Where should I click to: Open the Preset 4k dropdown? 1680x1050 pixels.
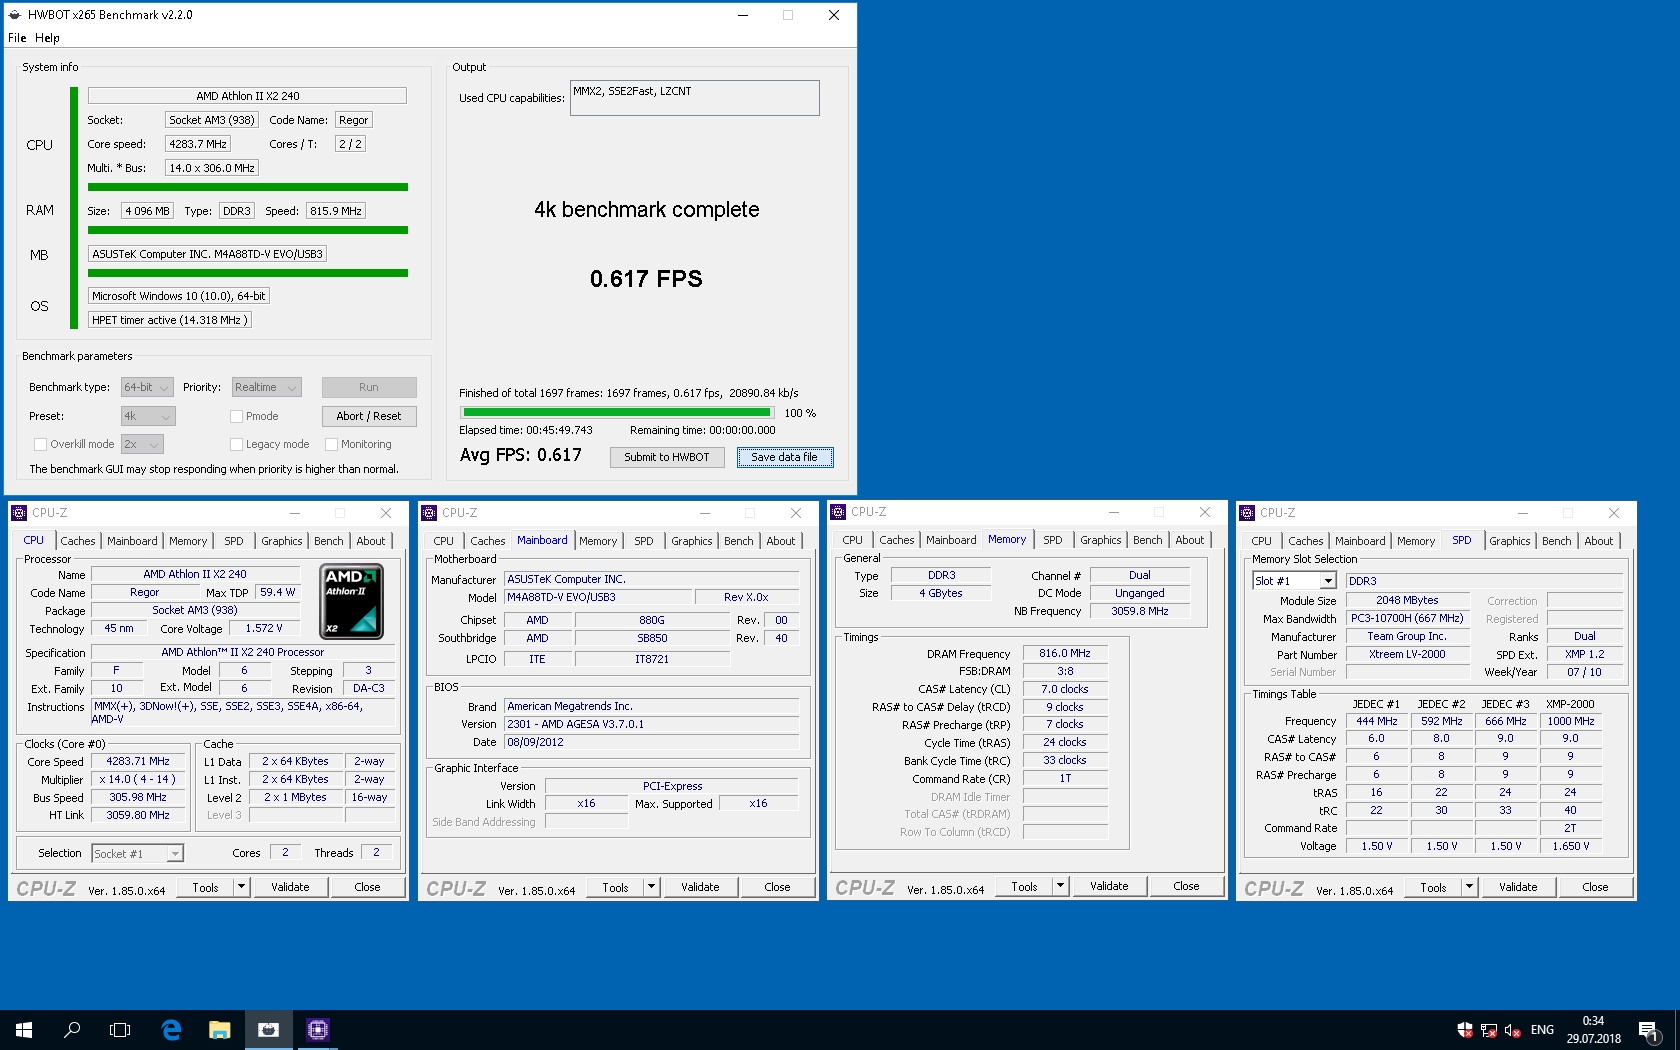(148, 416)
